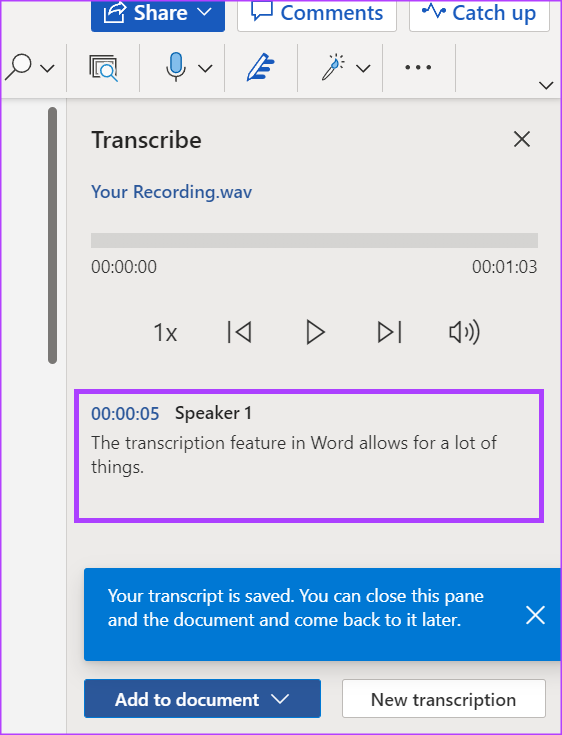
Task: Open the more options ellipsis
Action: tap(418, 68)
